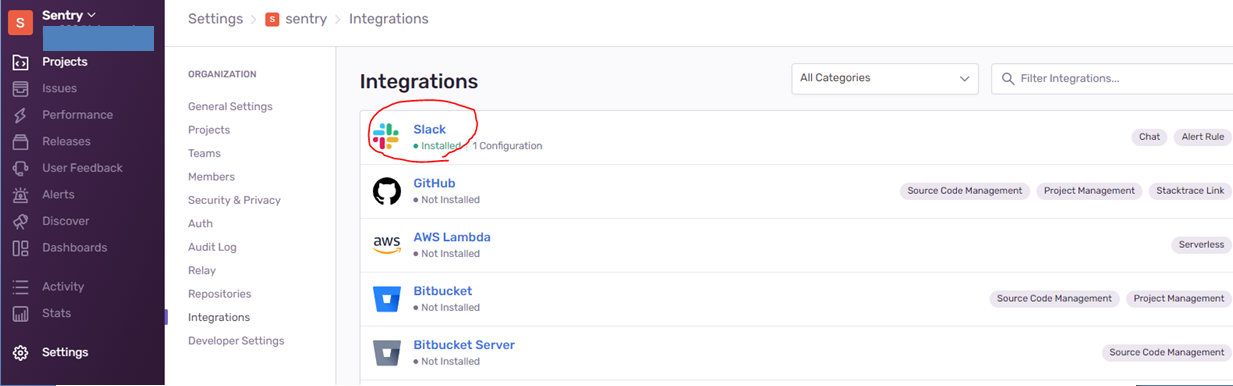
Task: Open Projects in organization settings menu
Action: 209,130
